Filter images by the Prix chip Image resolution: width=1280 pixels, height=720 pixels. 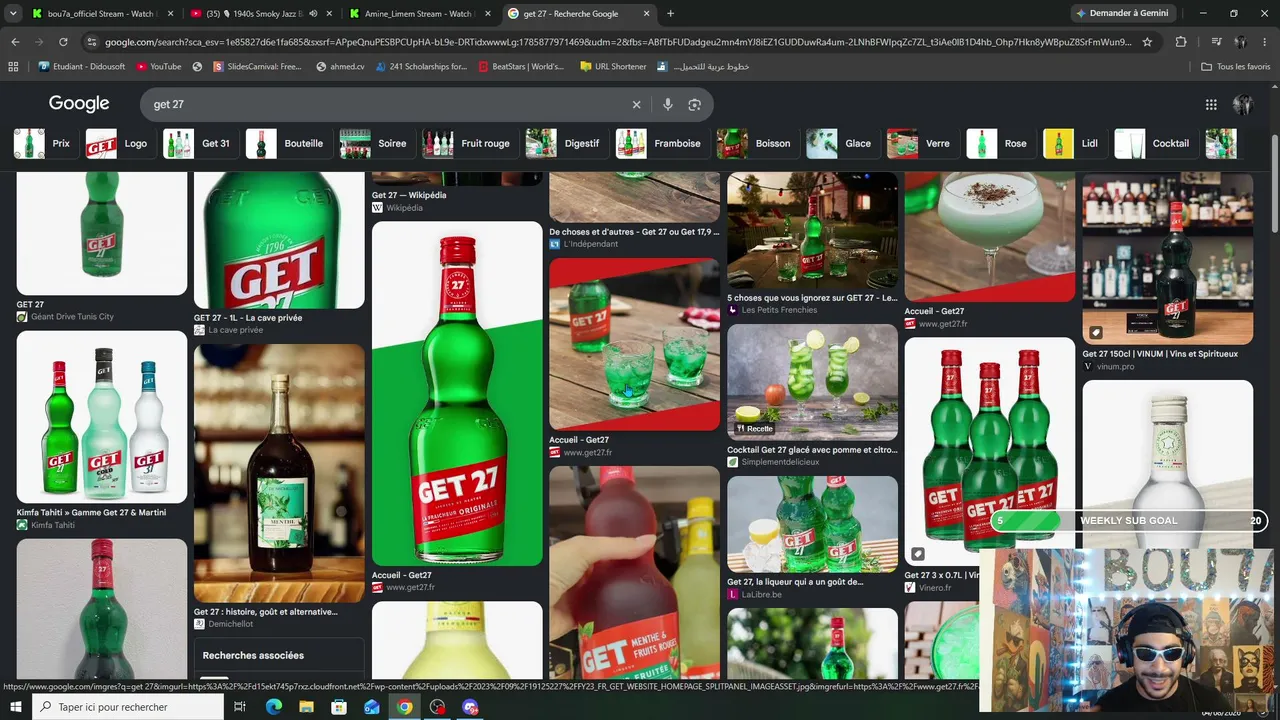tap(43, 143)
